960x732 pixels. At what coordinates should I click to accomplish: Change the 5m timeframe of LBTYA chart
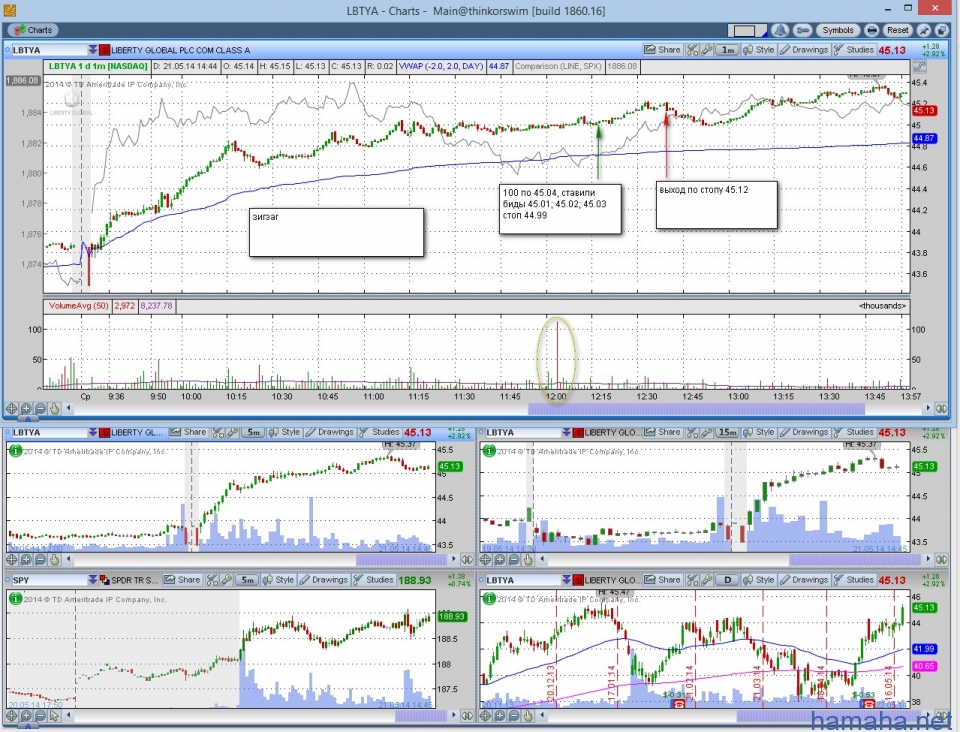[252, 433]
